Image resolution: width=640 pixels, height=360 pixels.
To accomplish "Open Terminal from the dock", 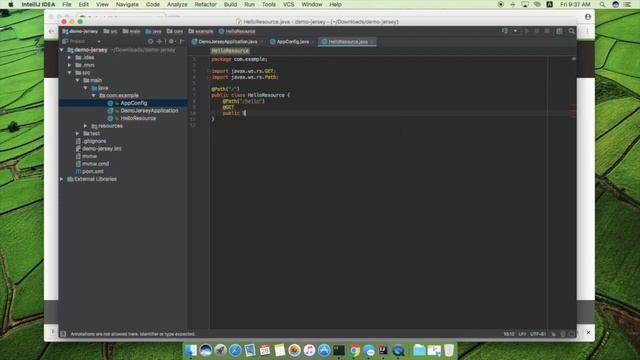I will pyautogui.click(x=339, y=350).
